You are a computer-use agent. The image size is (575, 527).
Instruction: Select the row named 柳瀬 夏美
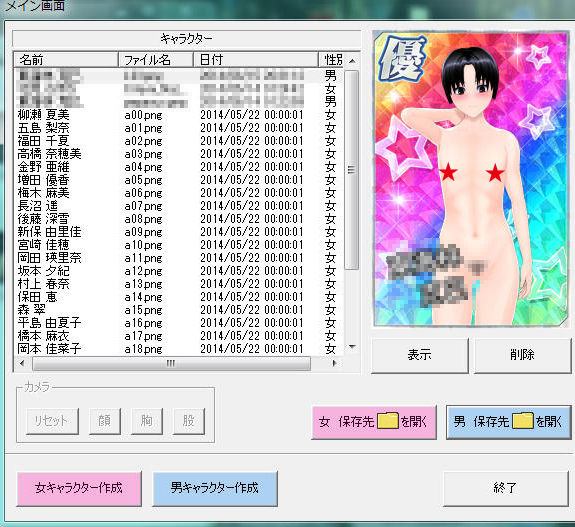[x=179, y=115]
